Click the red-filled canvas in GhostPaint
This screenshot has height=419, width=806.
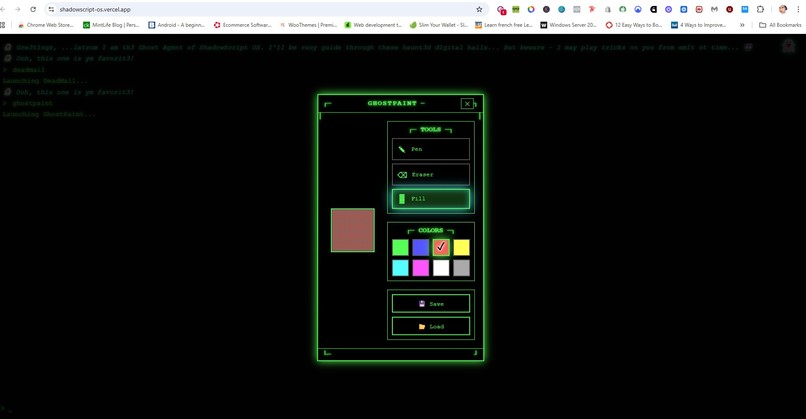(353, 230)
